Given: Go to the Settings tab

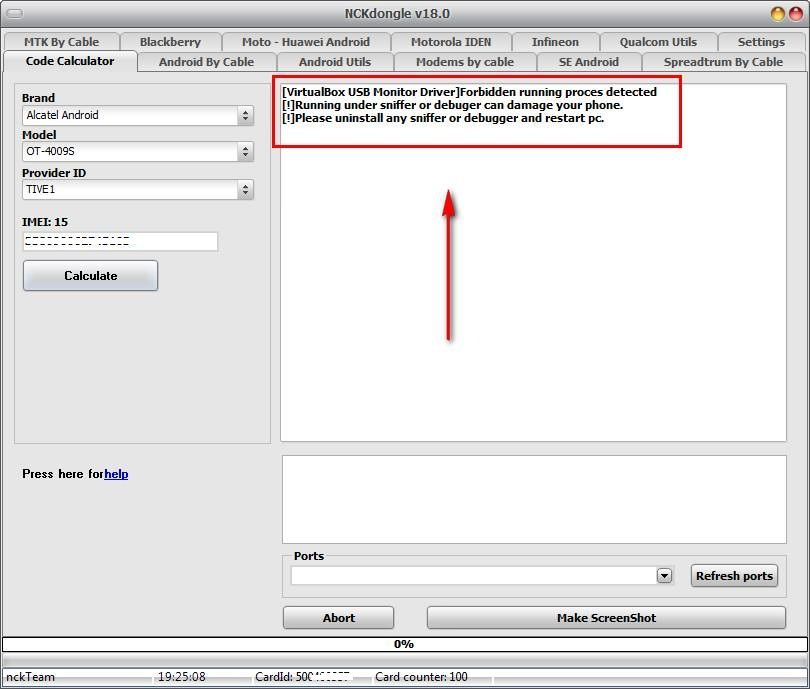Looking at the screenshot, I should 761,42.
